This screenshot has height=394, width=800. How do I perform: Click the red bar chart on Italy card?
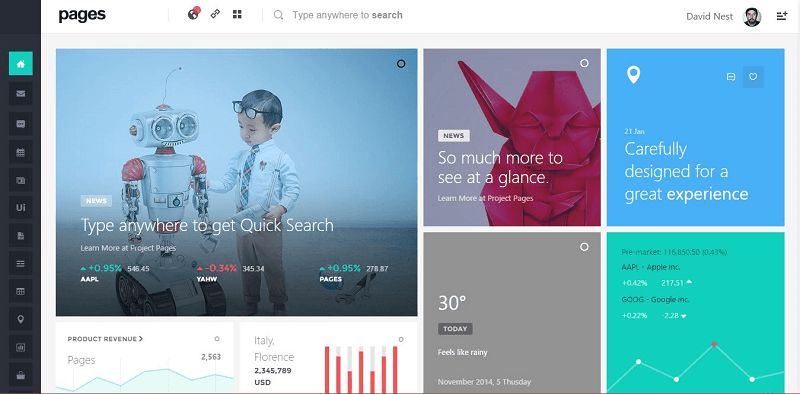click(361, 370)
